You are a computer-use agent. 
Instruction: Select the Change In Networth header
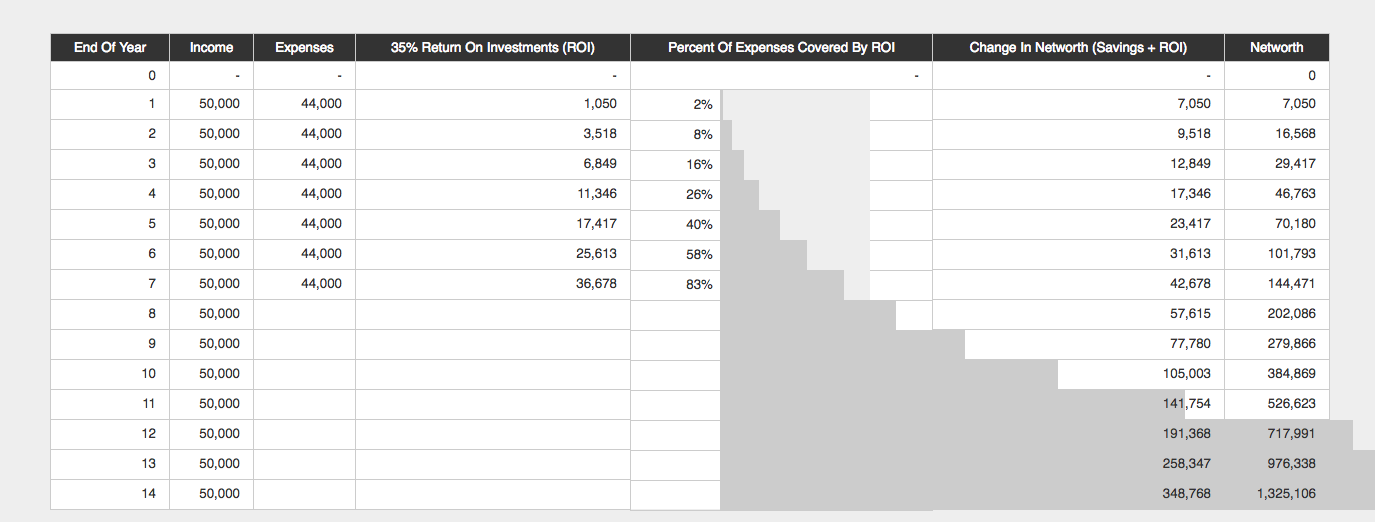click(1078, 47)
